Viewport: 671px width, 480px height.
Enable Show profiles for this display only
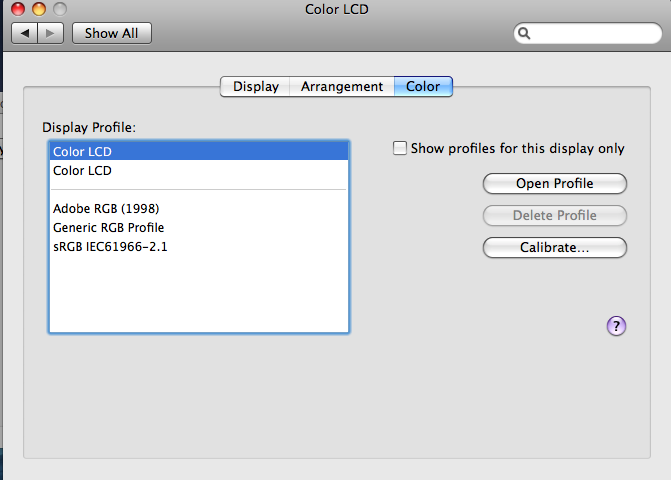[x=400, y=148]
